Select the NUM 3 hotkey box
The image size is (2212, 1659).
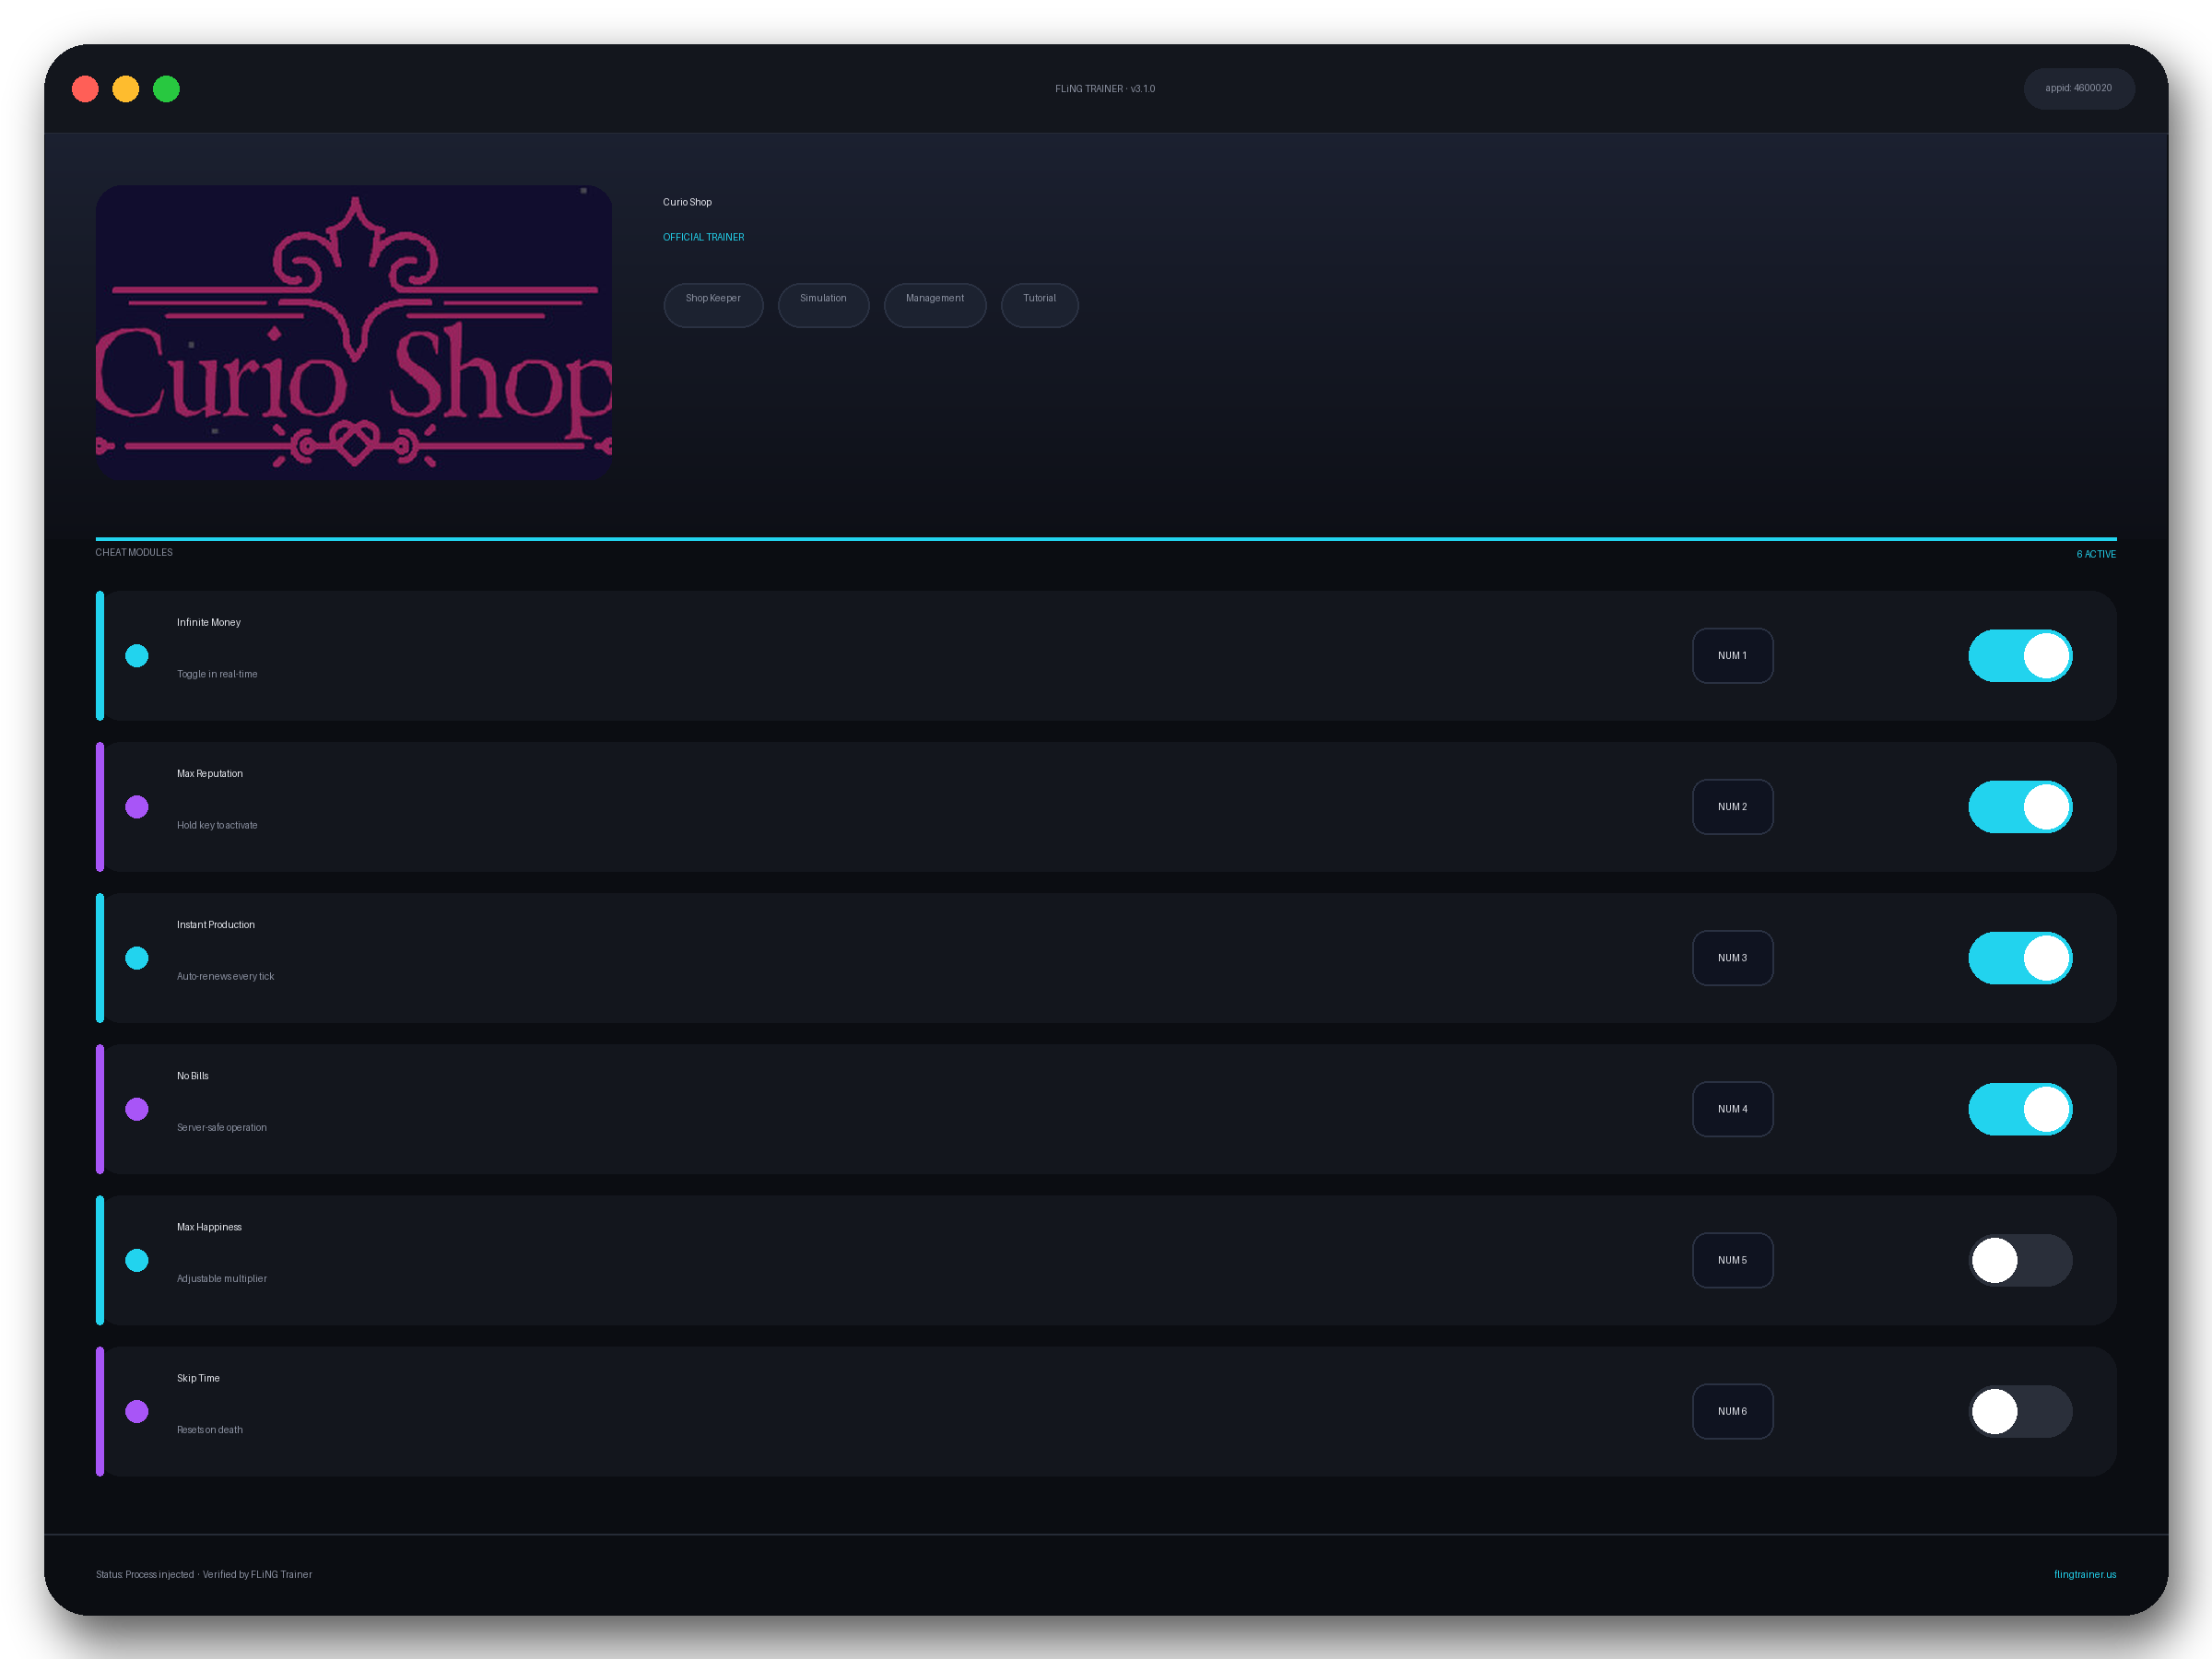point(1732,958)
